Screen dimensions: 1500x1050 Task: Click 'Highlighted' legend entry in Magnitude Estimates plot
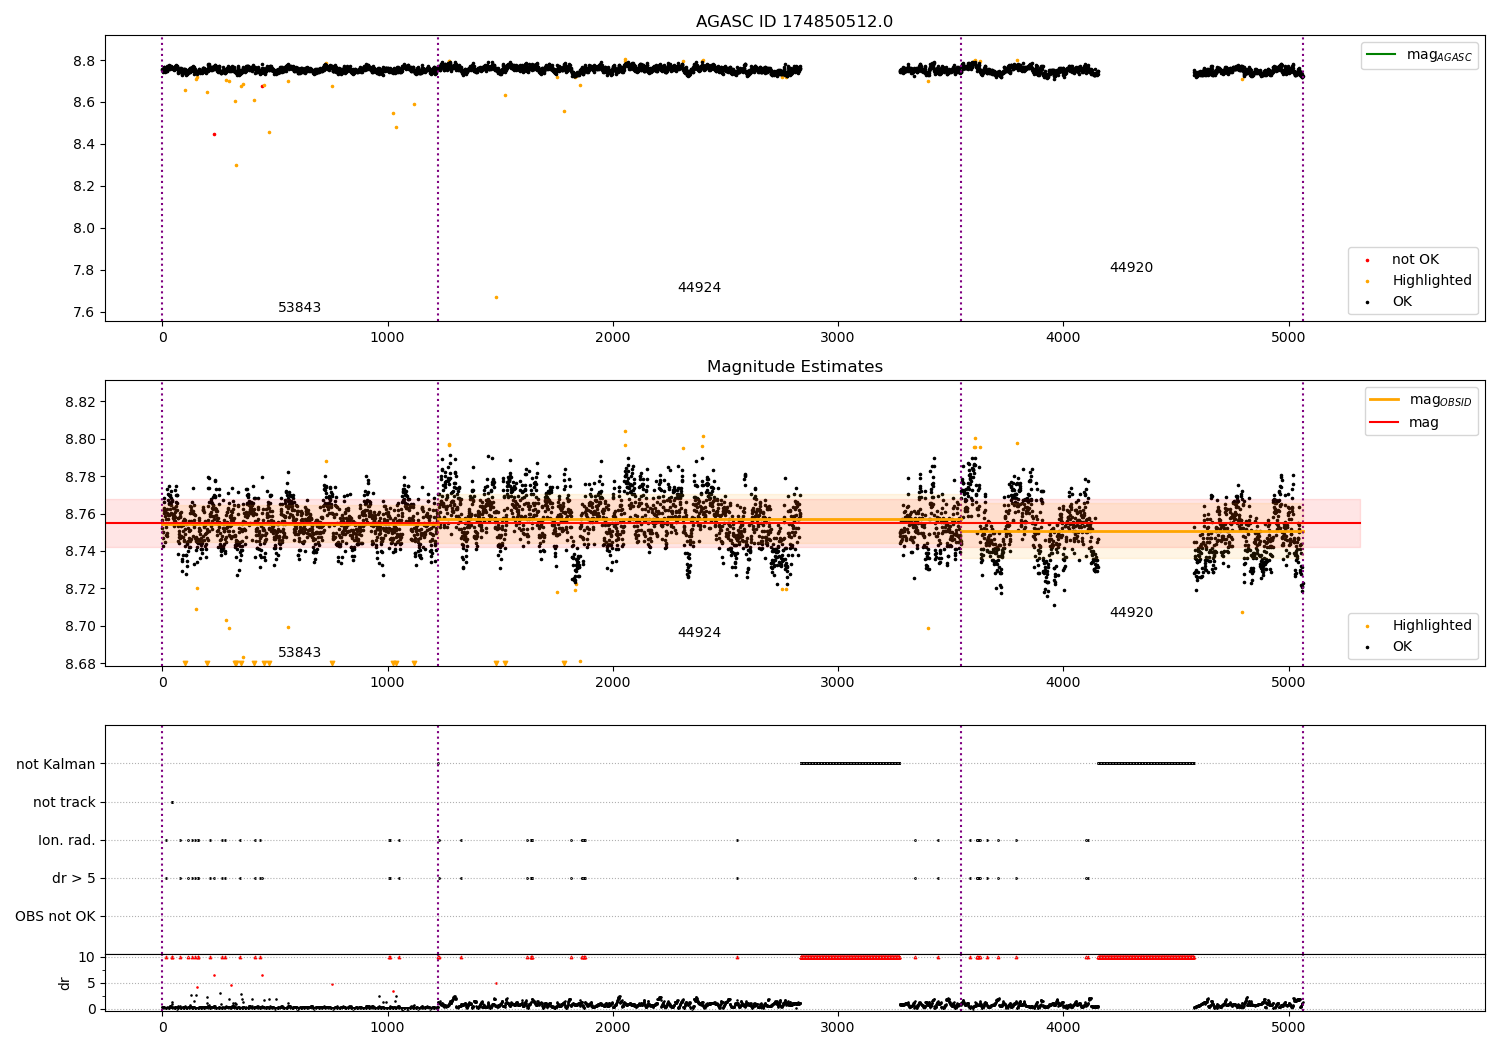[x=1431, y=626]
